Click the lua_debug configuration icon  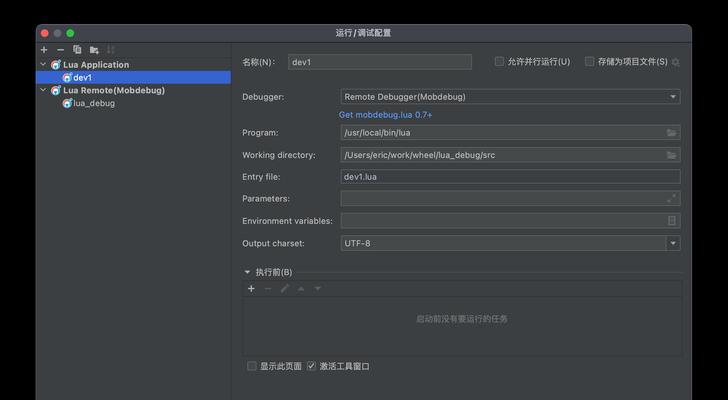67,103
